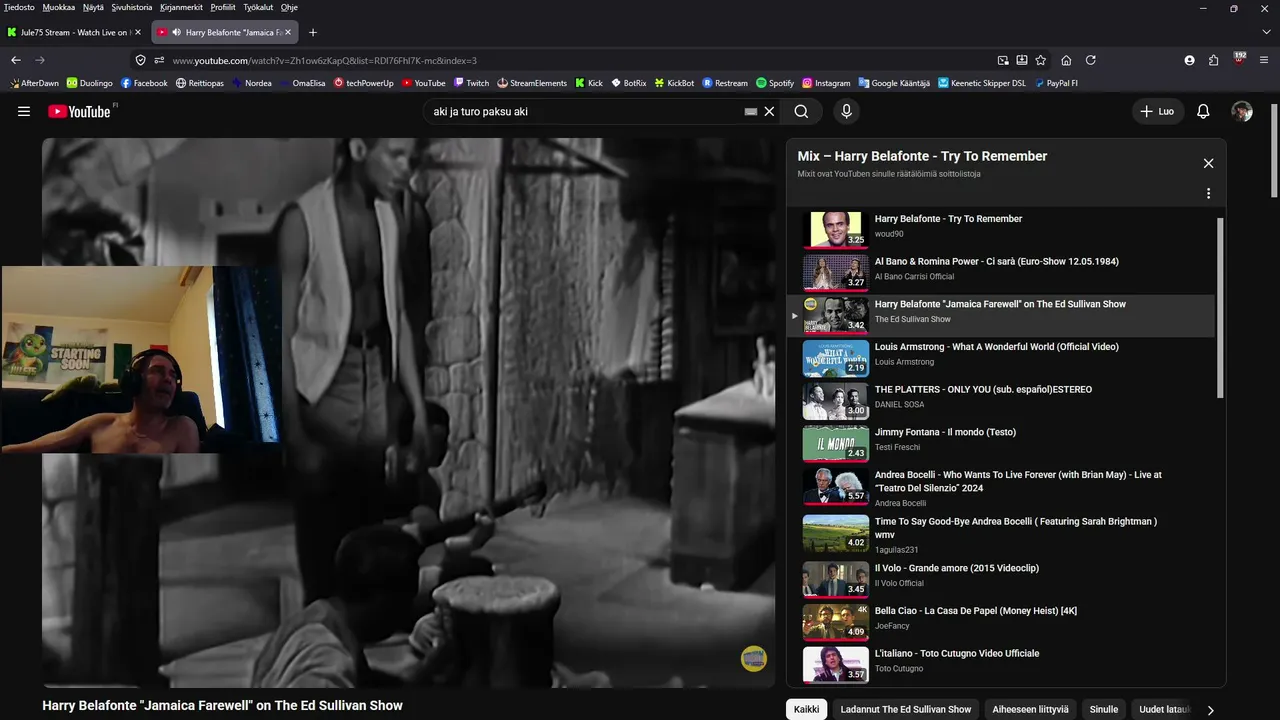Select the Kaikki filter chip

coord(806,709)
